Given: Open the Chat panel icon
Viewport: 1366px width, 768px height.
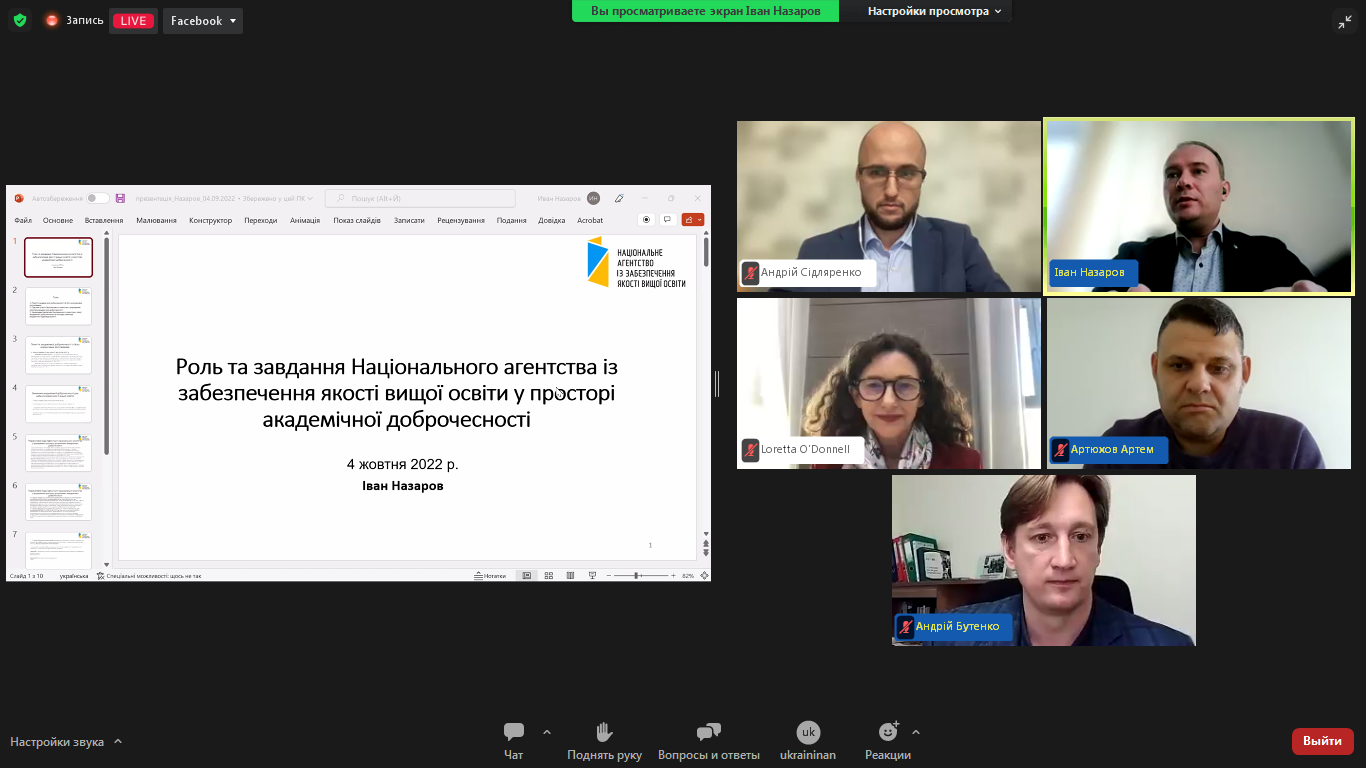Looking at the screenshot, I should pyautogui.click(x=514, y=732).
